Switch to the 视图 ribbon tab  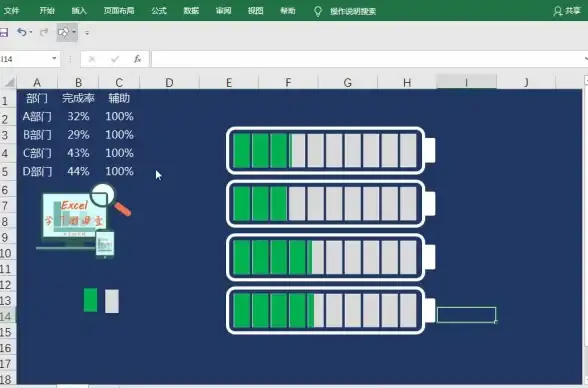click(255, 11)
